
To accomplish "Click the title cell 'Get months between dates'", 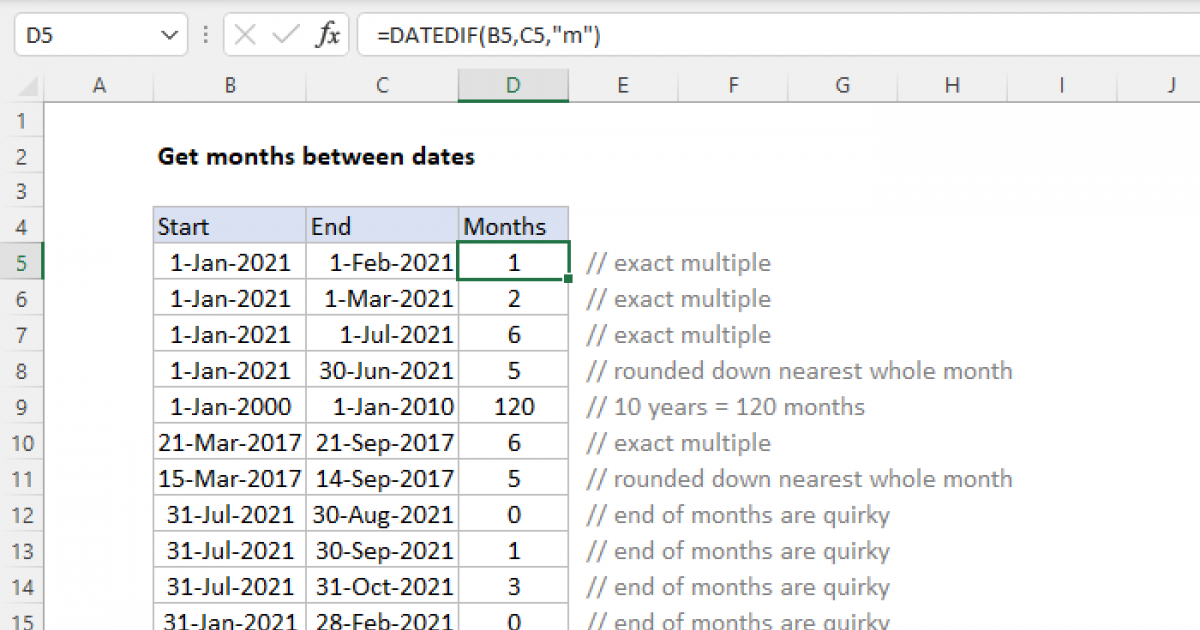I will [x=316, y=156].
